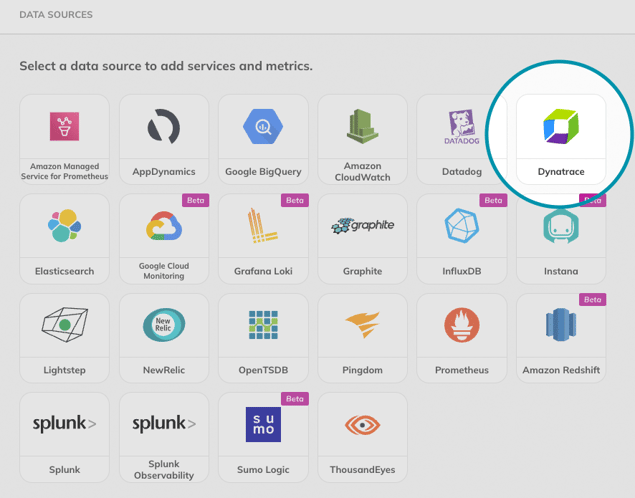The height and width of the screenshot is (498, 635).
Task: Click the DATA SOURCES heading
Action: tap(56, 15)
